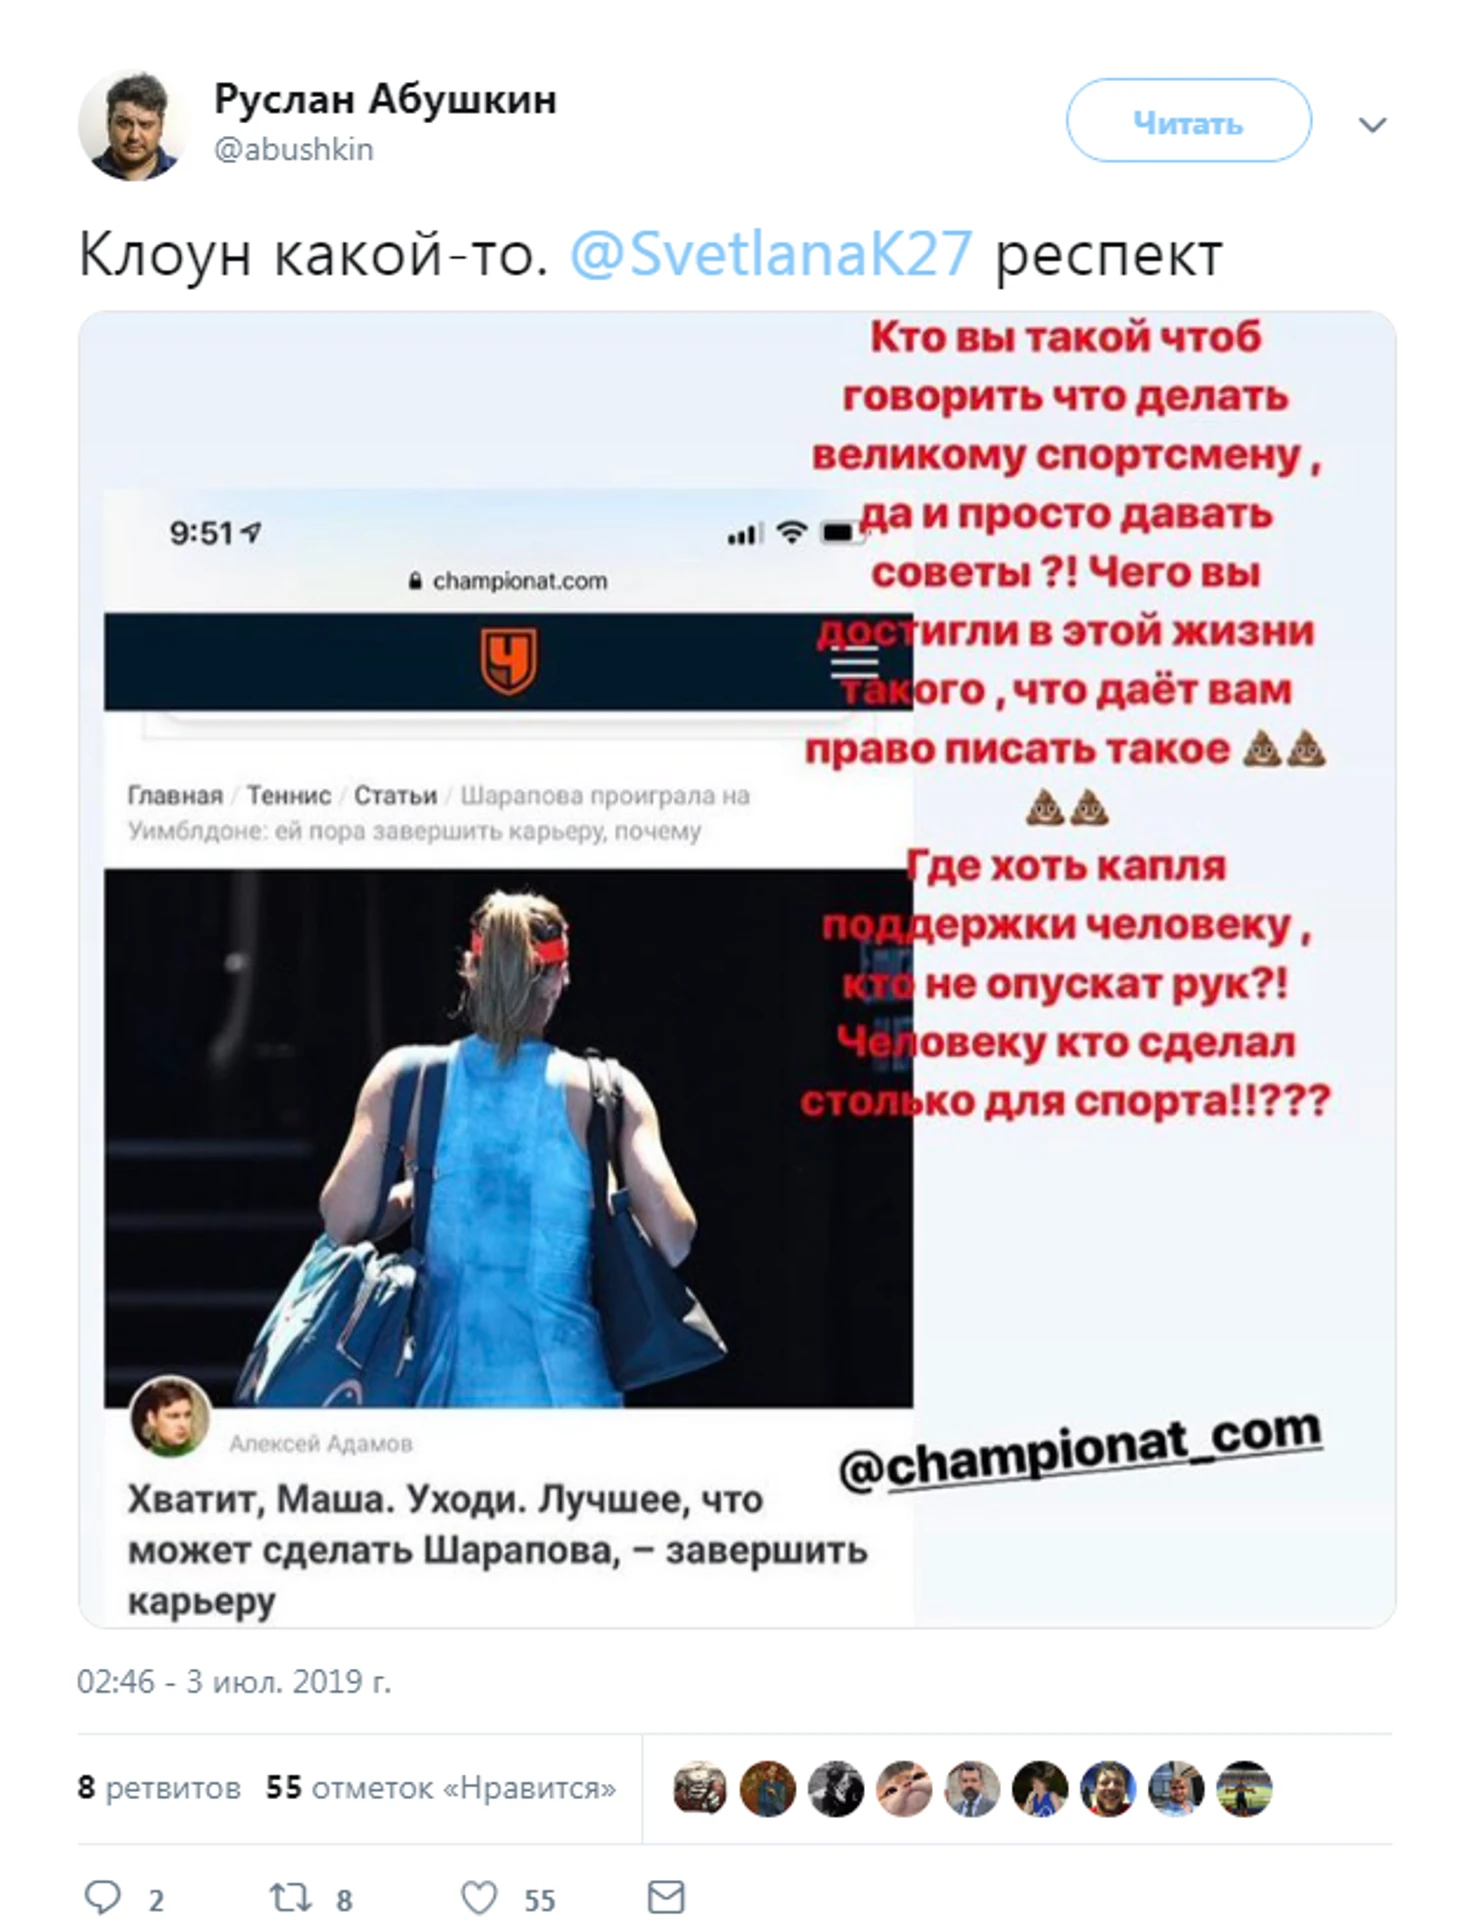Click the Руслан Абушкин display name

pyautogui.click(x=385, y=99)
